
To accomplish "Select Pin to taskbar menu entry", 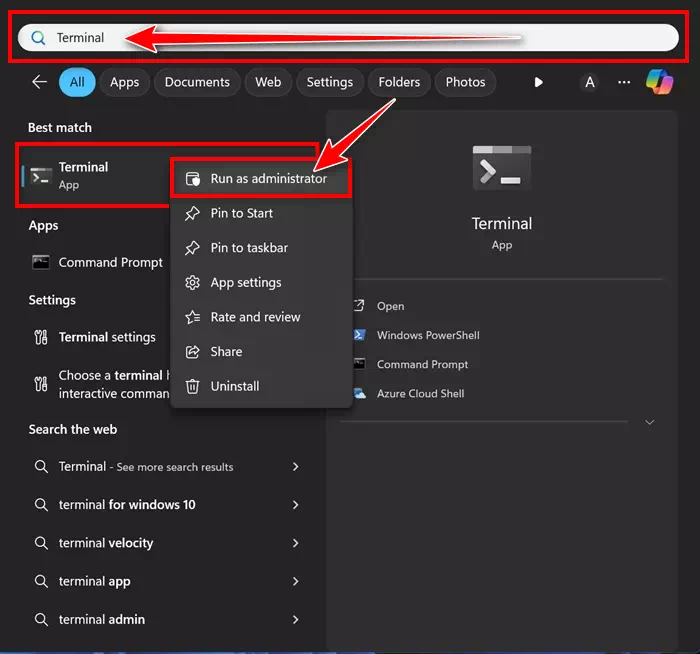I will [x=261, y=248].
